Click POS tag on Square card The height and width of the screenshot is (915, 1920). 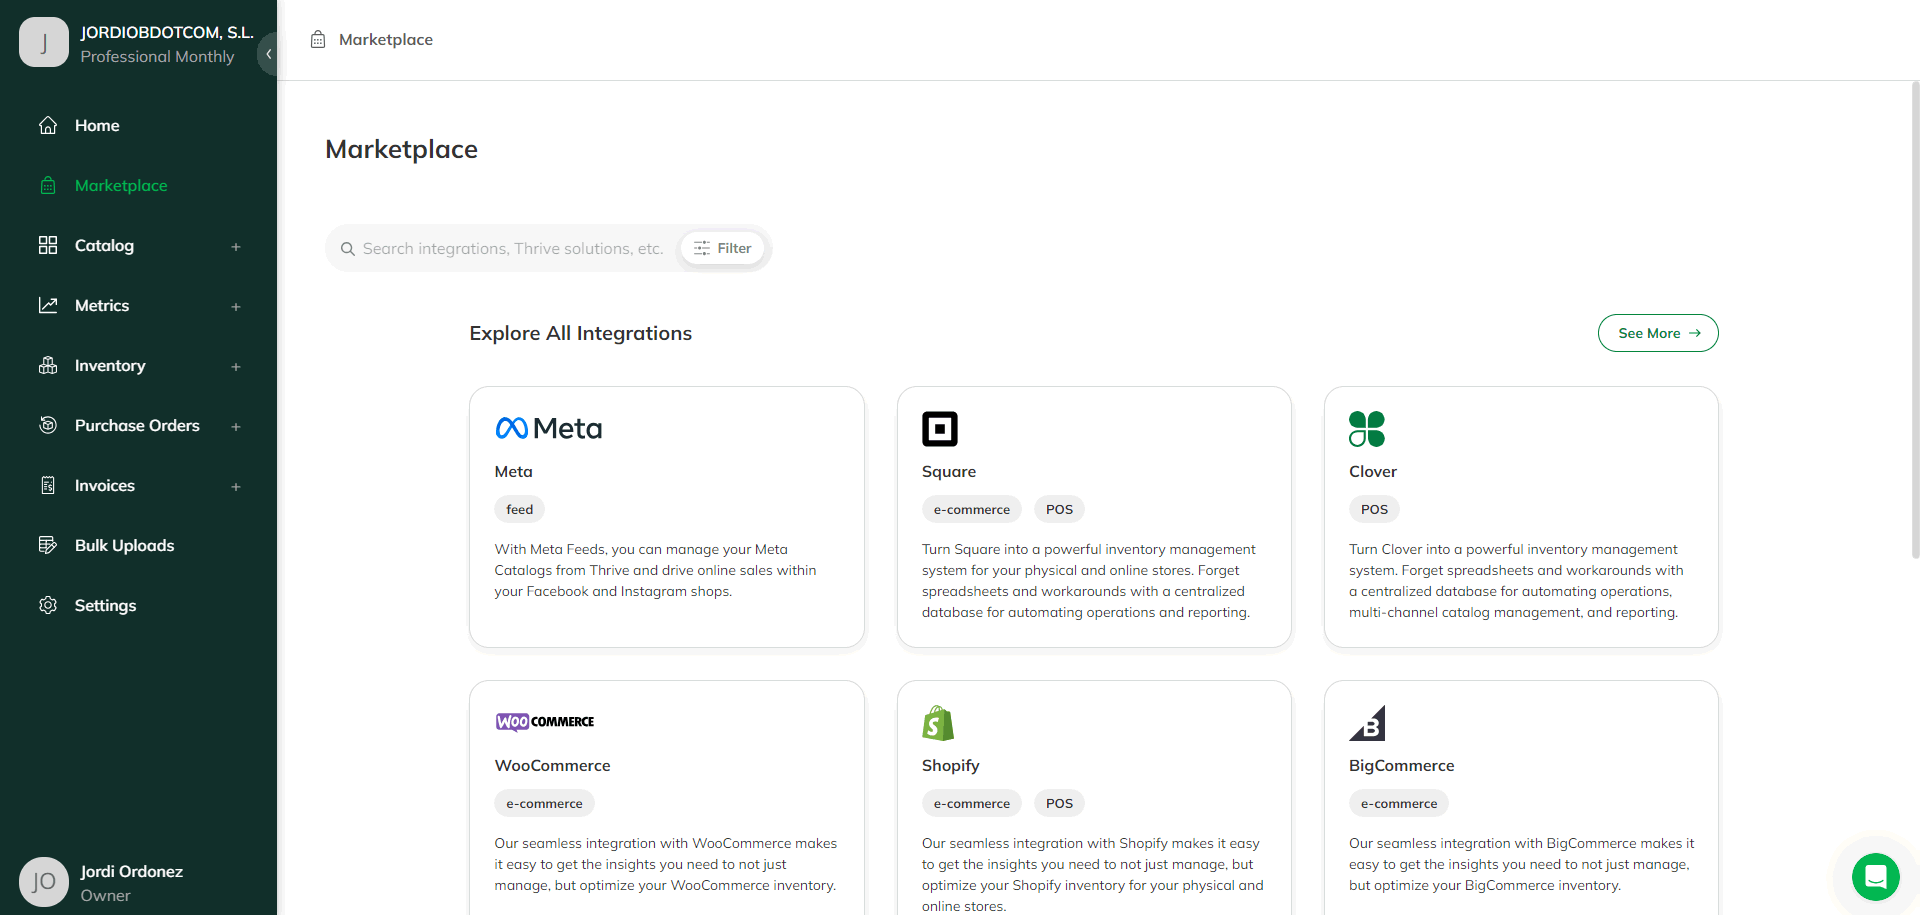(x=1059, y=509)
